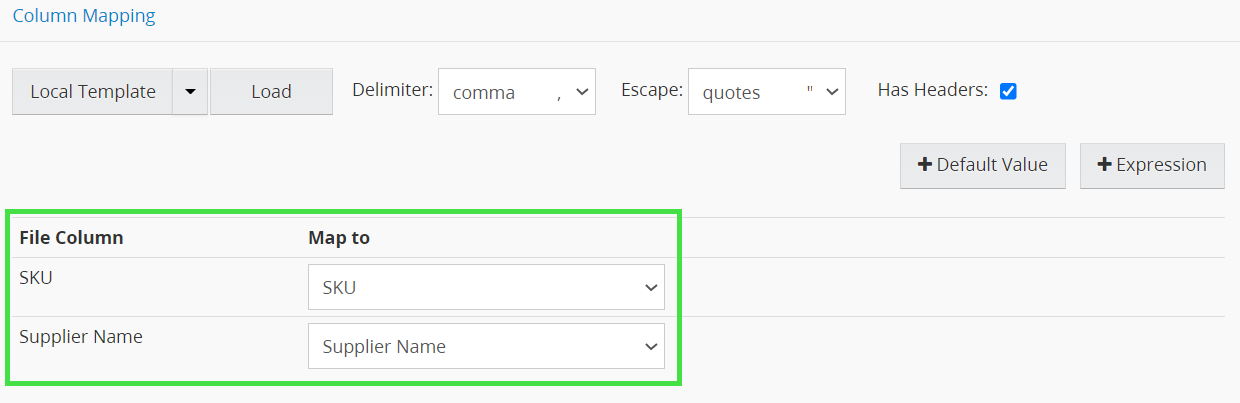Click the plus icon beside Default Value
The height and width of the screenshot is (403, 1240).
(x=925, y=165)
